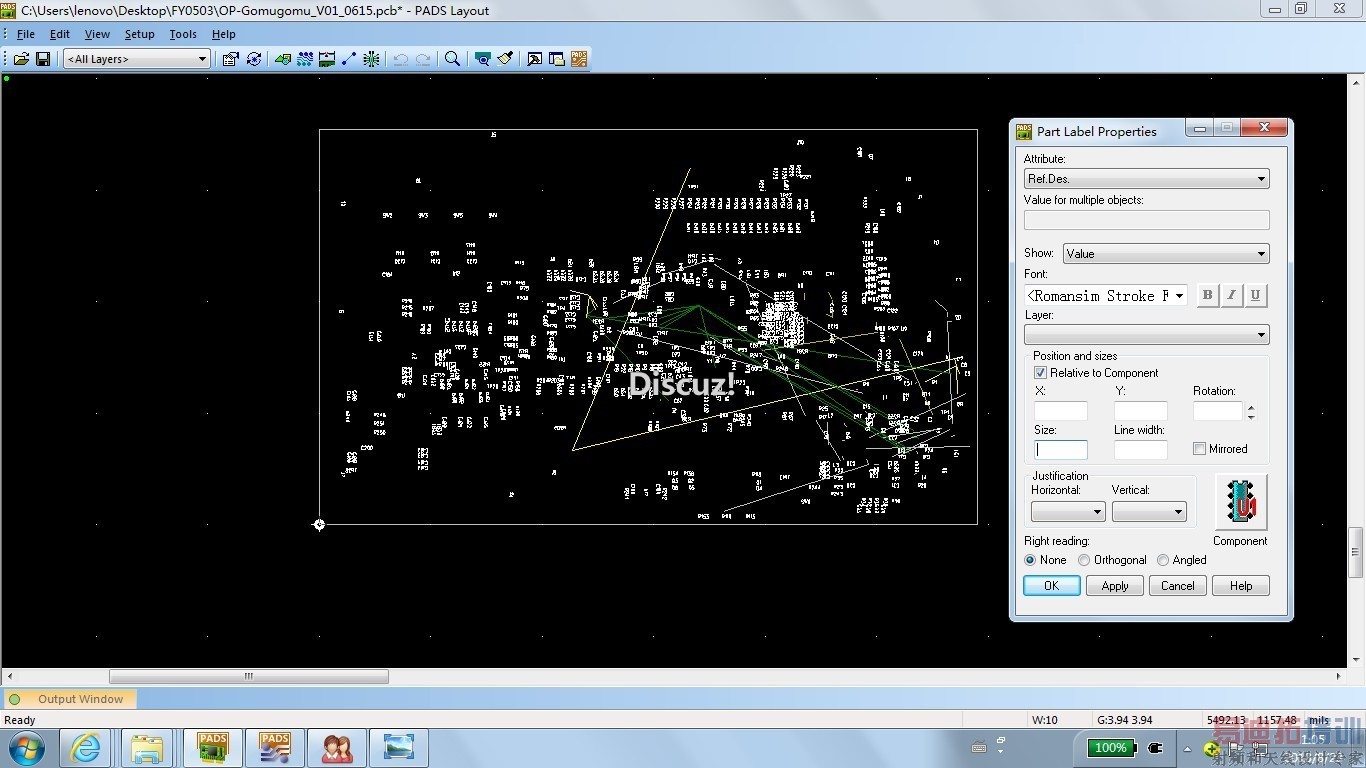The width and height of the screenshot is (1366, 768).
Task: Click the board origin marker
Action: [319, 524]
